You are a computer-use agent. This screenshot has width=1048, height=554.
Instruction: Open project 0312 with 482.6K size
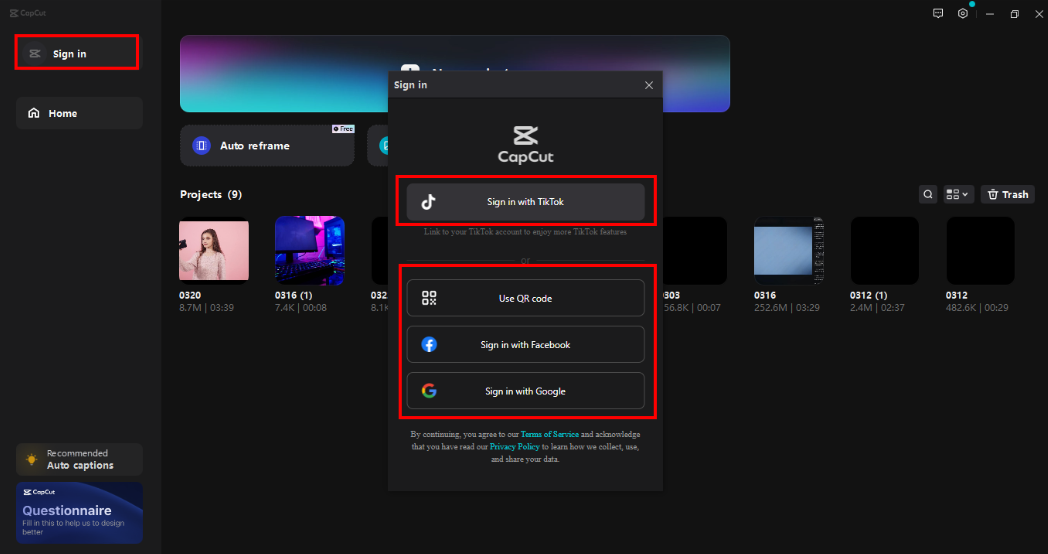[980, 251]
